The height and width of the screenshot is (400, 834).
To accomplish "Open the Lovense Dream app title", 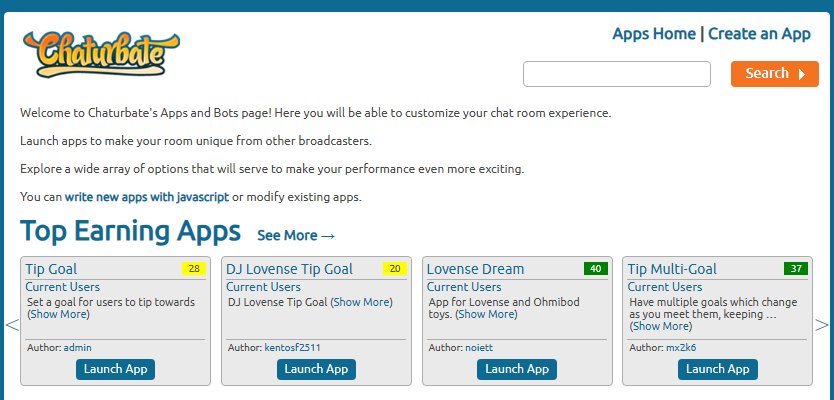I will (x=476, y=269).
